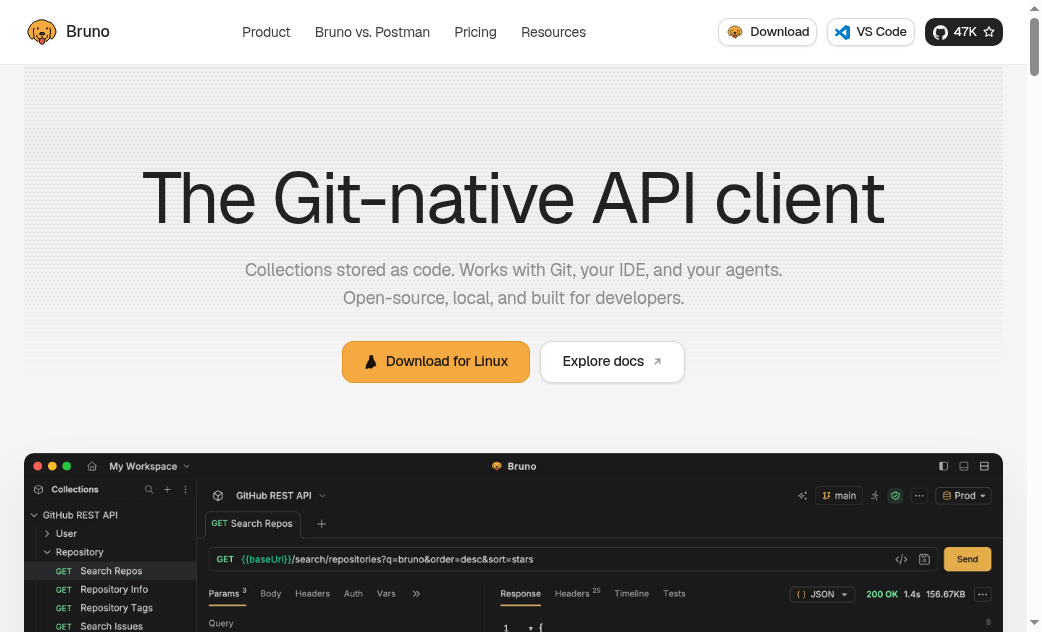1042x632 pixels.
Task: Click the GET method label in the URL bar
Action: (225, 560)
